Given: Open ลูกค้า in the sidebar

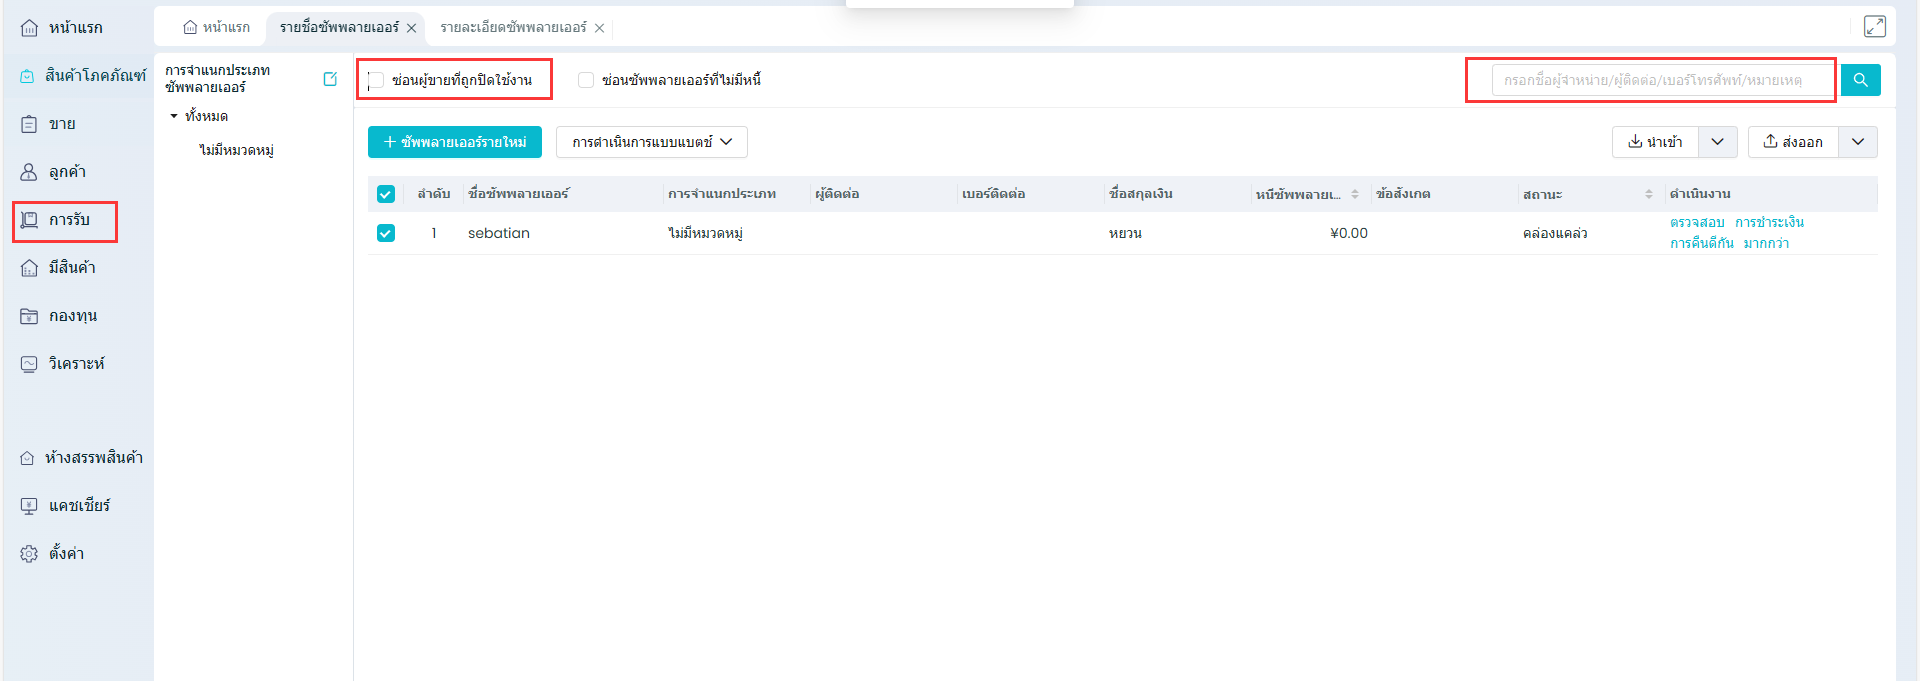Looking at the screenshot, I should point(66,172).
